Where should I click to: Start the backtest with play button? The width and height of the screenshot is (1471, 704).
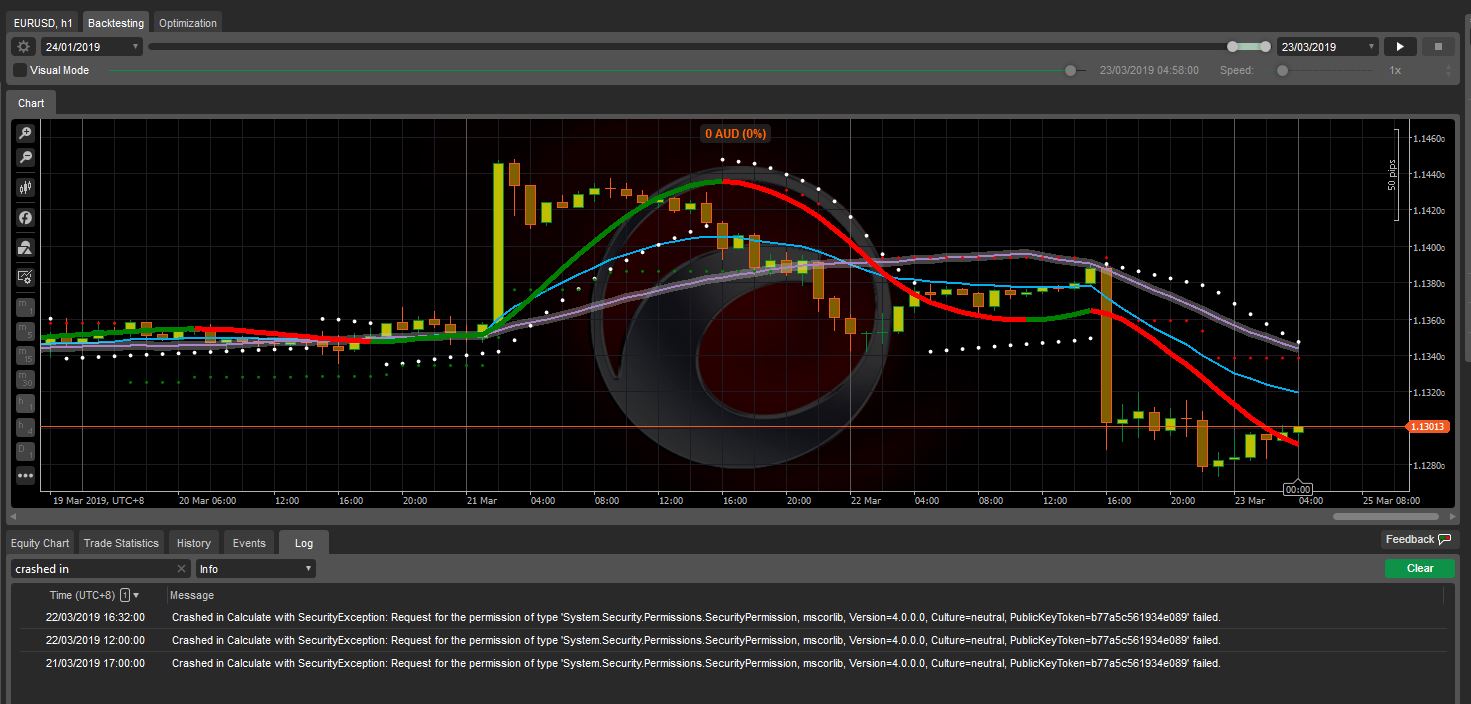click(1400, 46)
